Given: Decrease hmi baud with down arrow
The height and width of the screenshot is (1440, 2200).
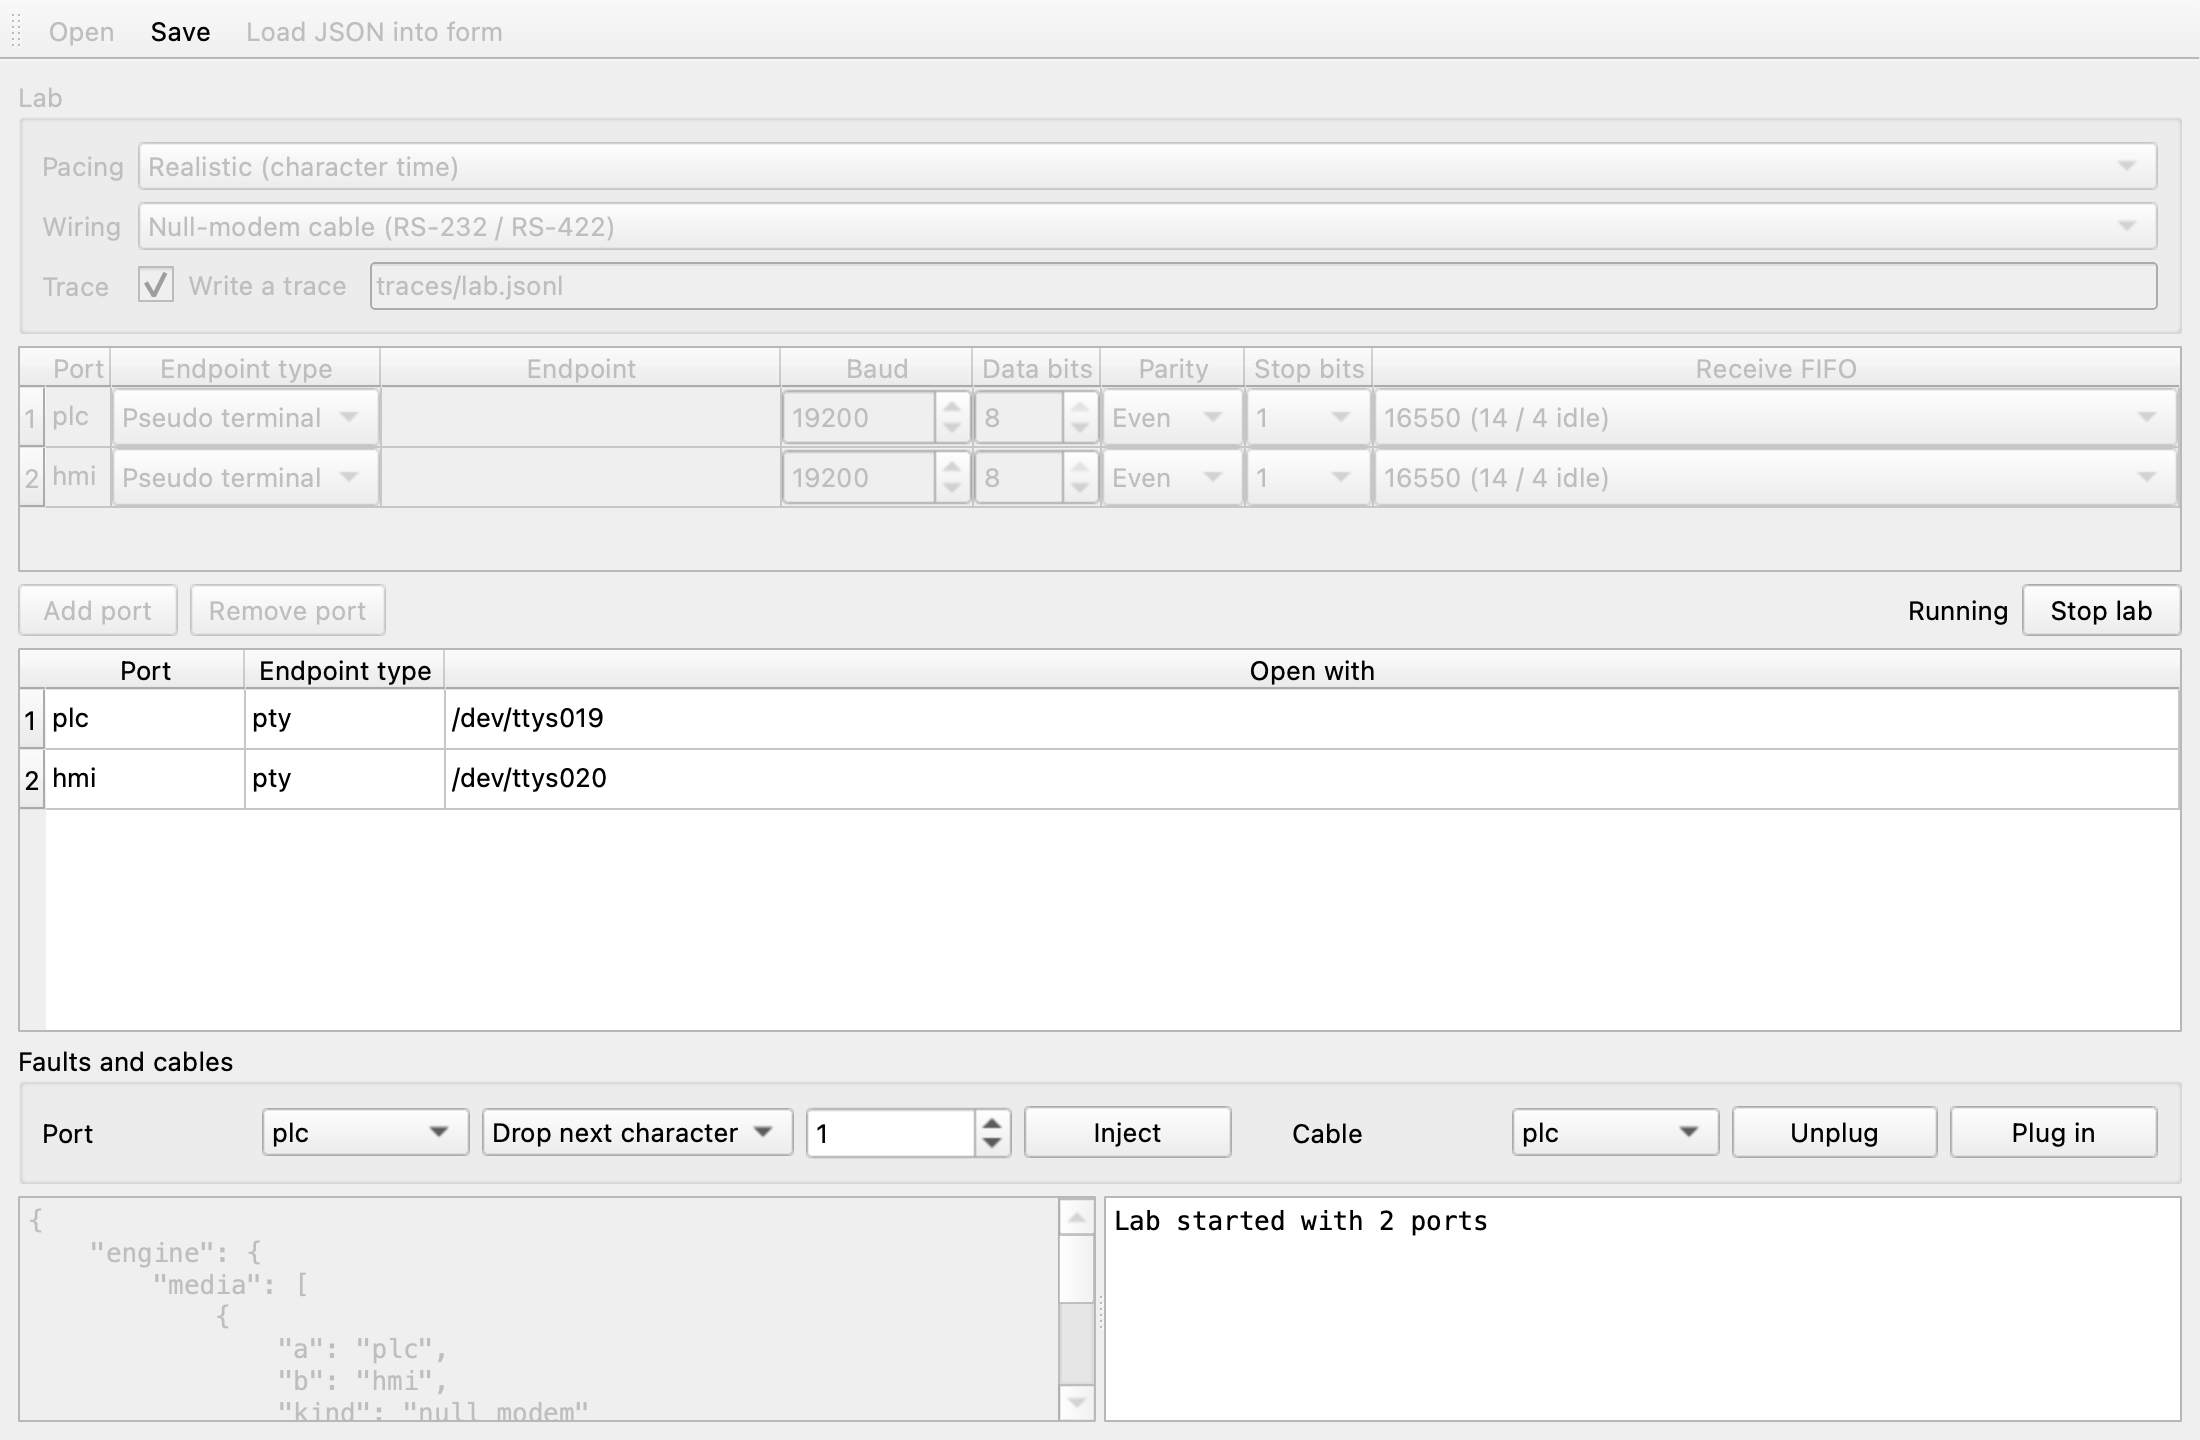Looking at the screenshot, I should pyautogui.click(x=952, y=490).
